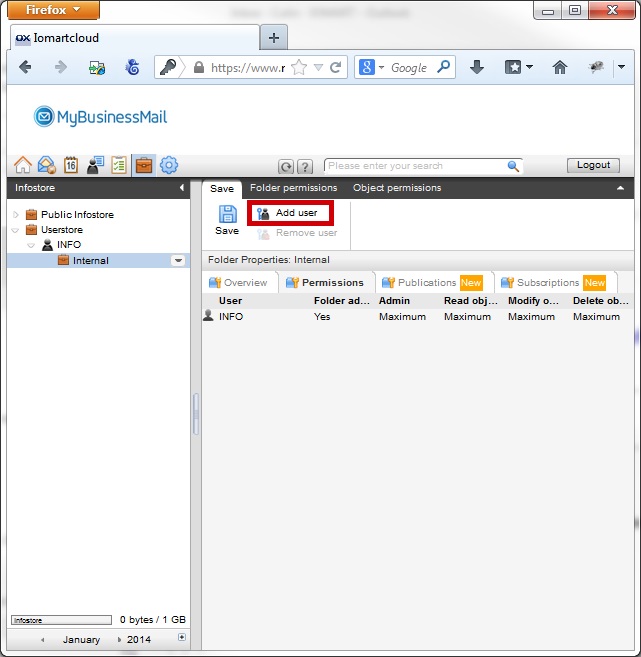Open the Home start page icon
The height and width of the screenshot is (657, 641).
[23, 165]
